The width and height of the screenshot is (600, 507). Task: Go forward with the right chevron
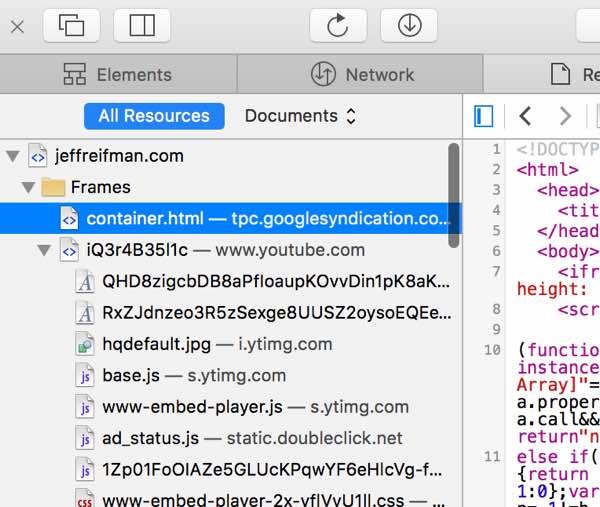pyautogui.click(x=565, y=116)
